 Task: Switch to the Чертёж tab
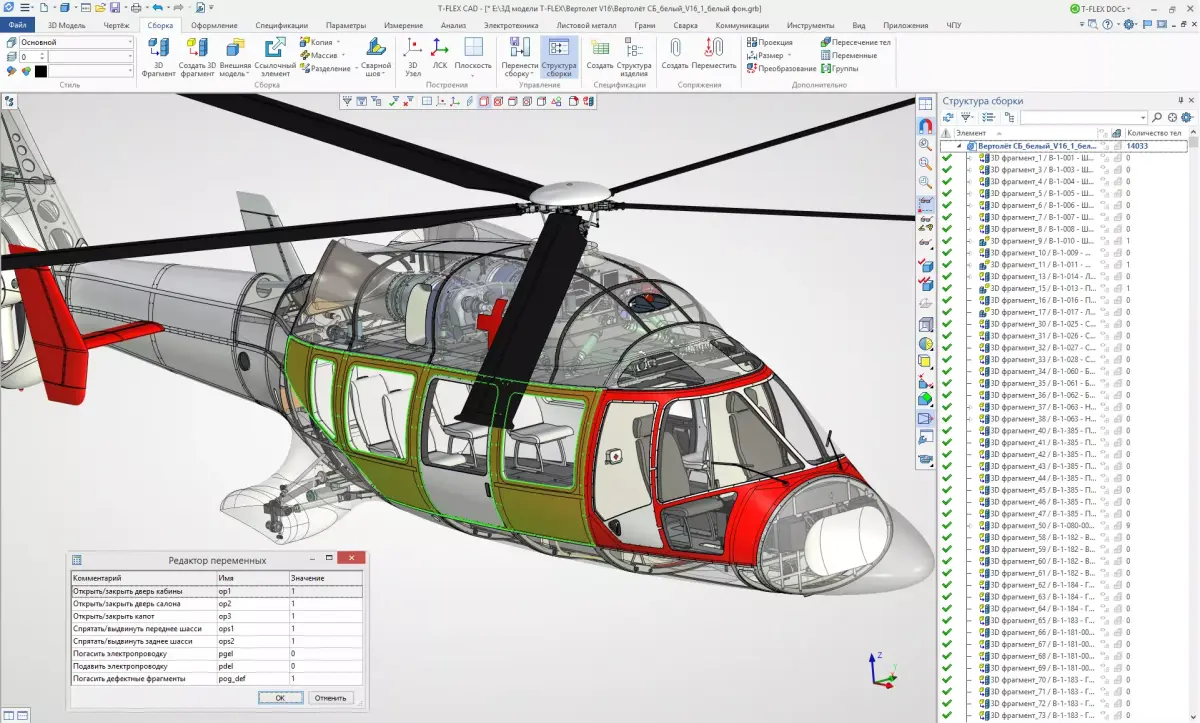pyautogui.click(x=116, y=25)
